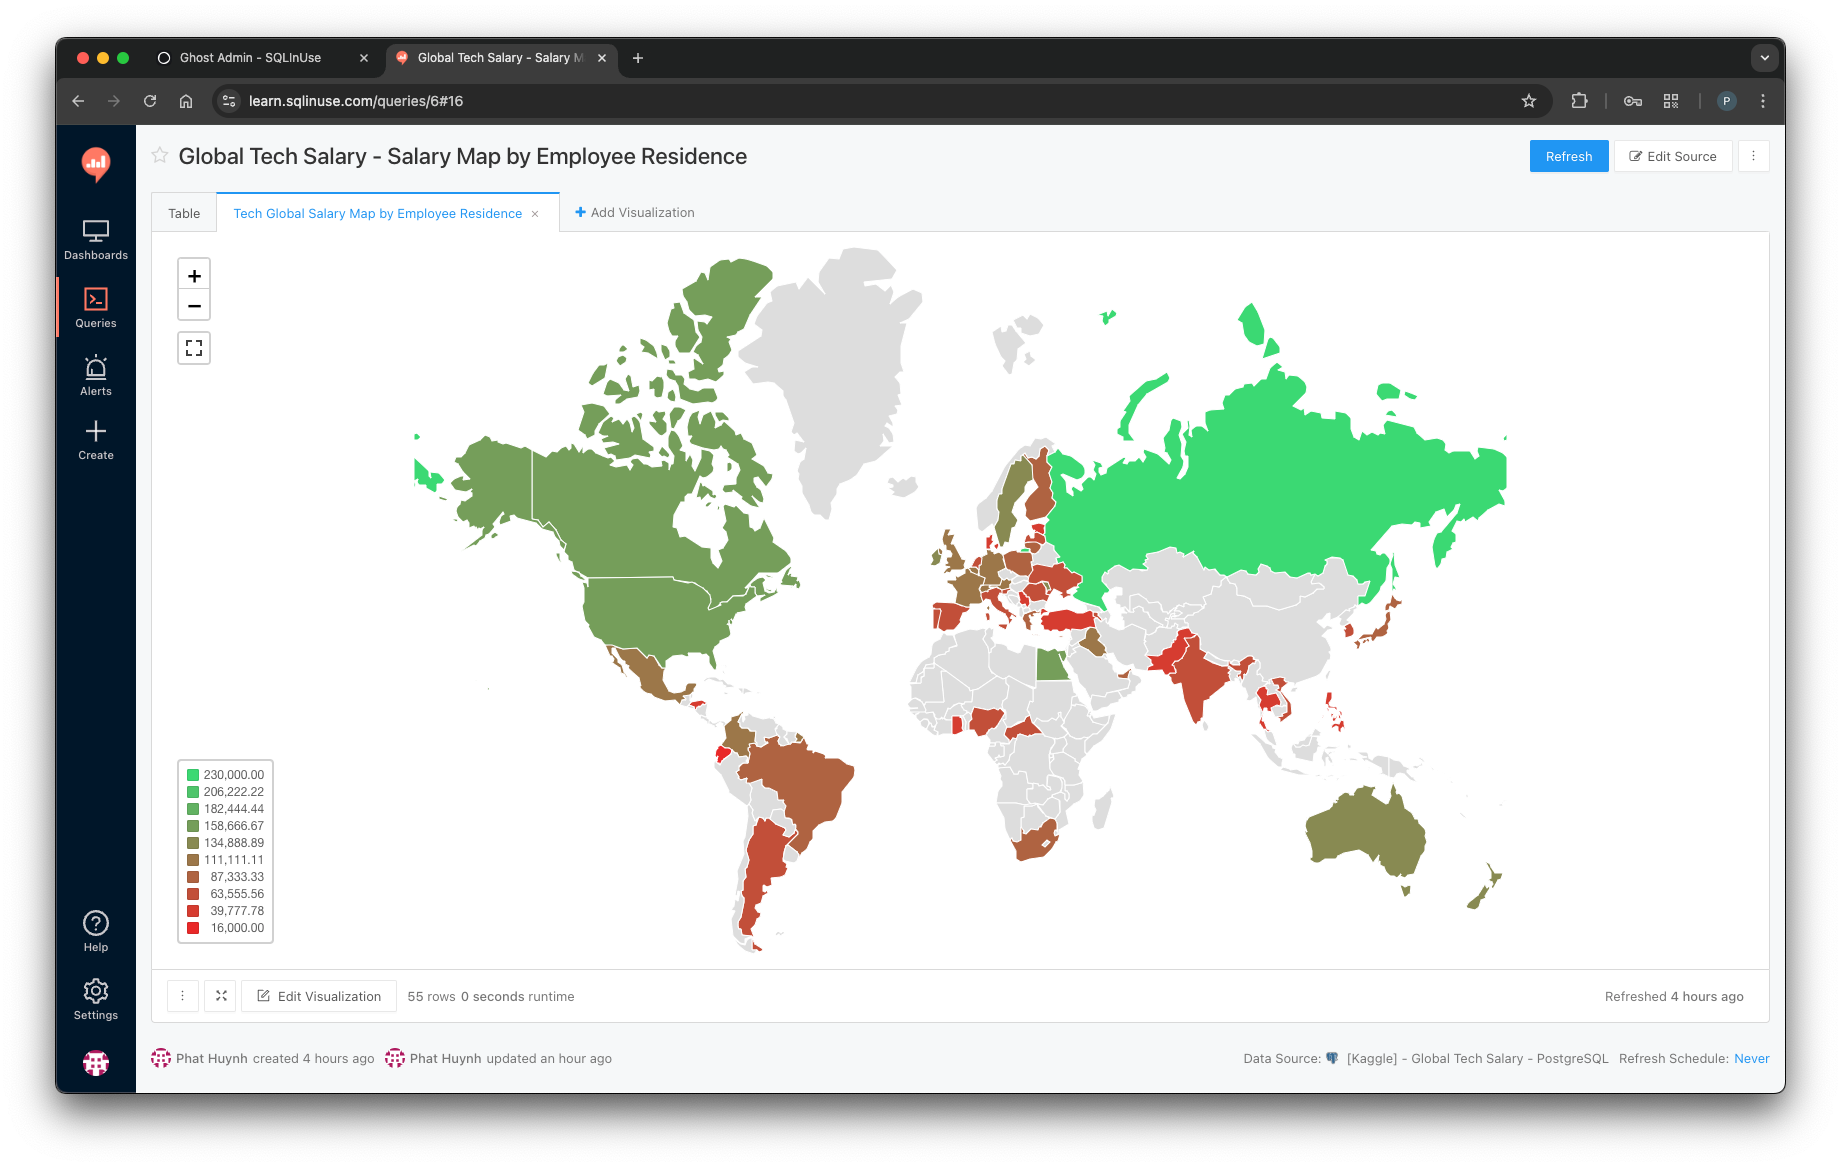Viewport: 1841px width, 1167px height.
Task: Select the Ghost Admin browser tab
Action: [250, 58]
